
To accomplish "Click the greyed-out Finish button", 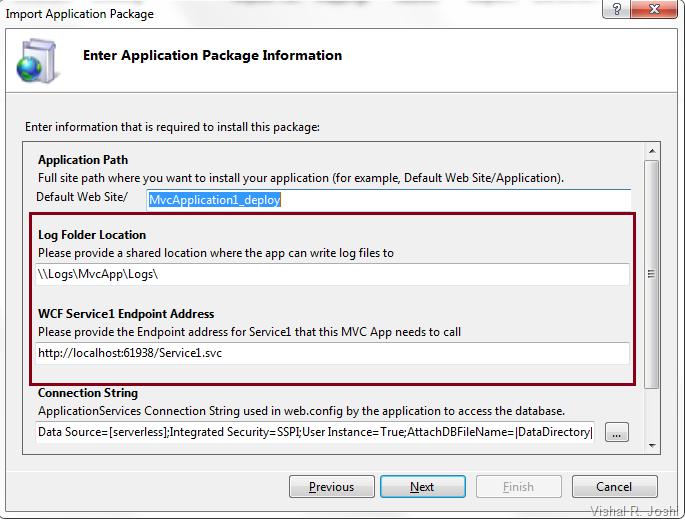I will 518,487.
